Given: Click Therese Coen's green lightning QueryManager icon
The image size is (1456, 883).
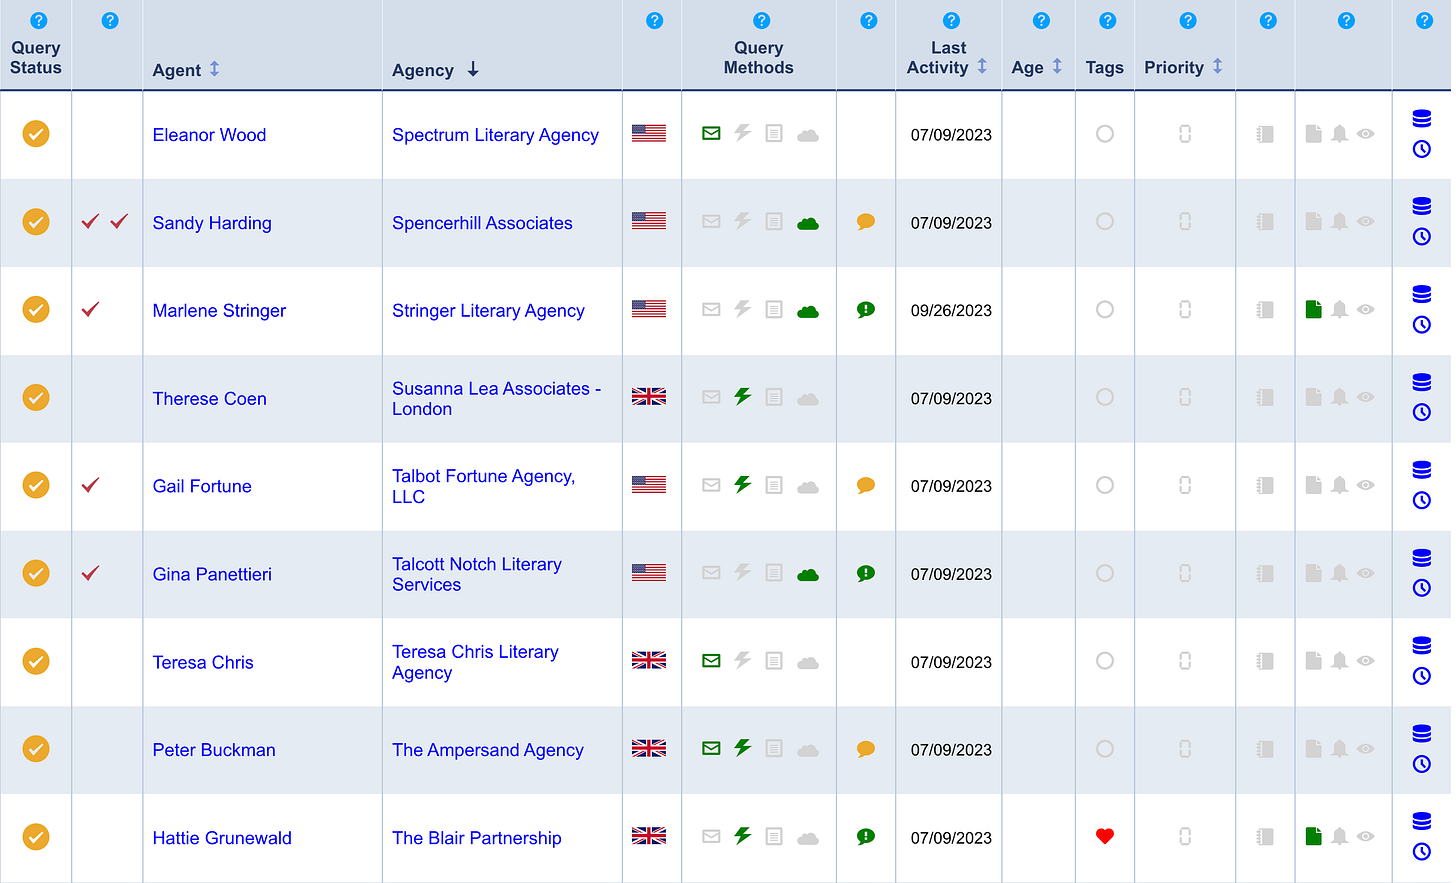Looking at the screenshot, I should (x=742, y=396).
